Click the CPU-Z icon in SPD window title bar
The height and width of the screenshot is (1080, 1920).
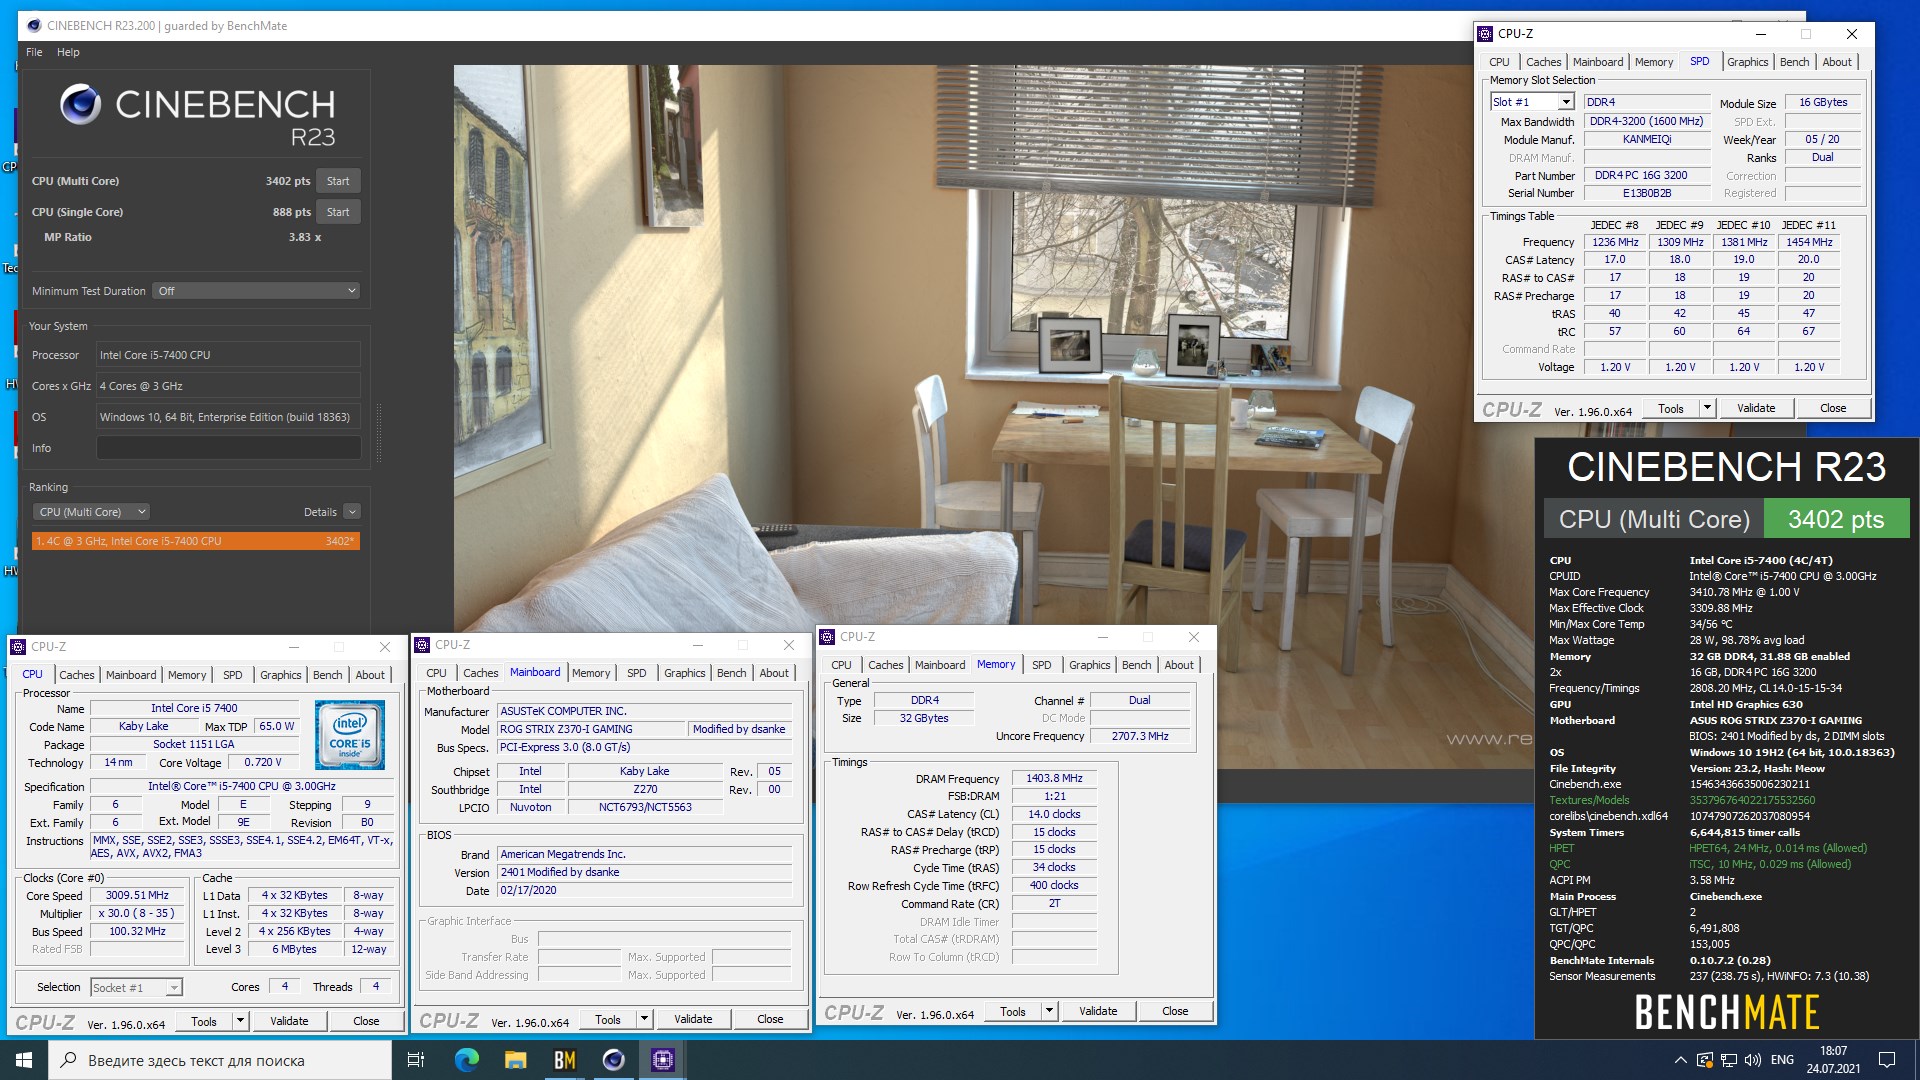tap(1486, 34)
